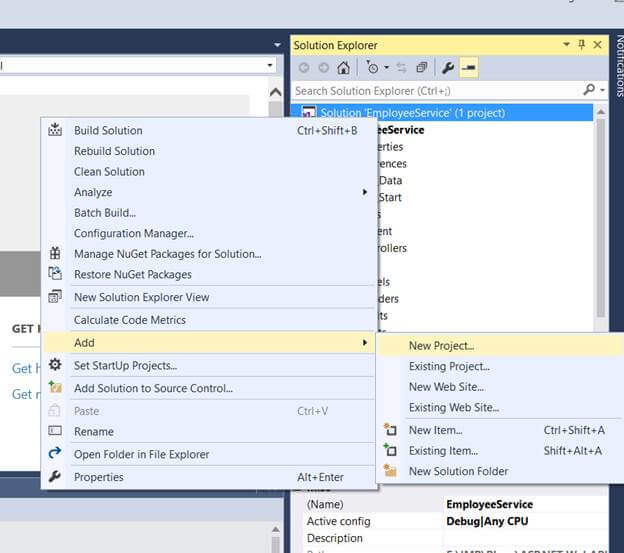Image resolution: width=624 pixels, height=553 pixels.
Task: Expand the Analyze submenu arrow
Action: pyautogui.click(x=365, y=192)
